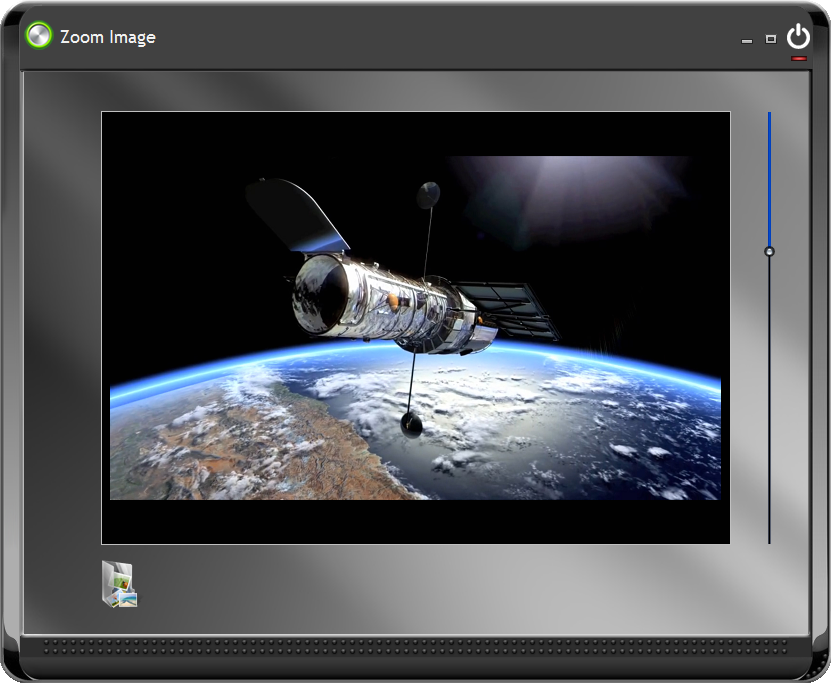The width and height of the screenshot is (831, 683).
Task: Maximize the Zoom Image window
Action: pos(771,39)
